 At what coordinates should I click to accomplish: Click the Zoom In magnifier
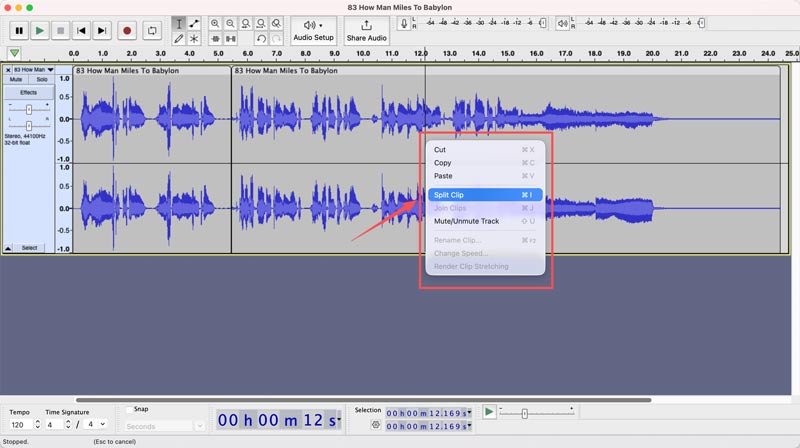[215, 23]
